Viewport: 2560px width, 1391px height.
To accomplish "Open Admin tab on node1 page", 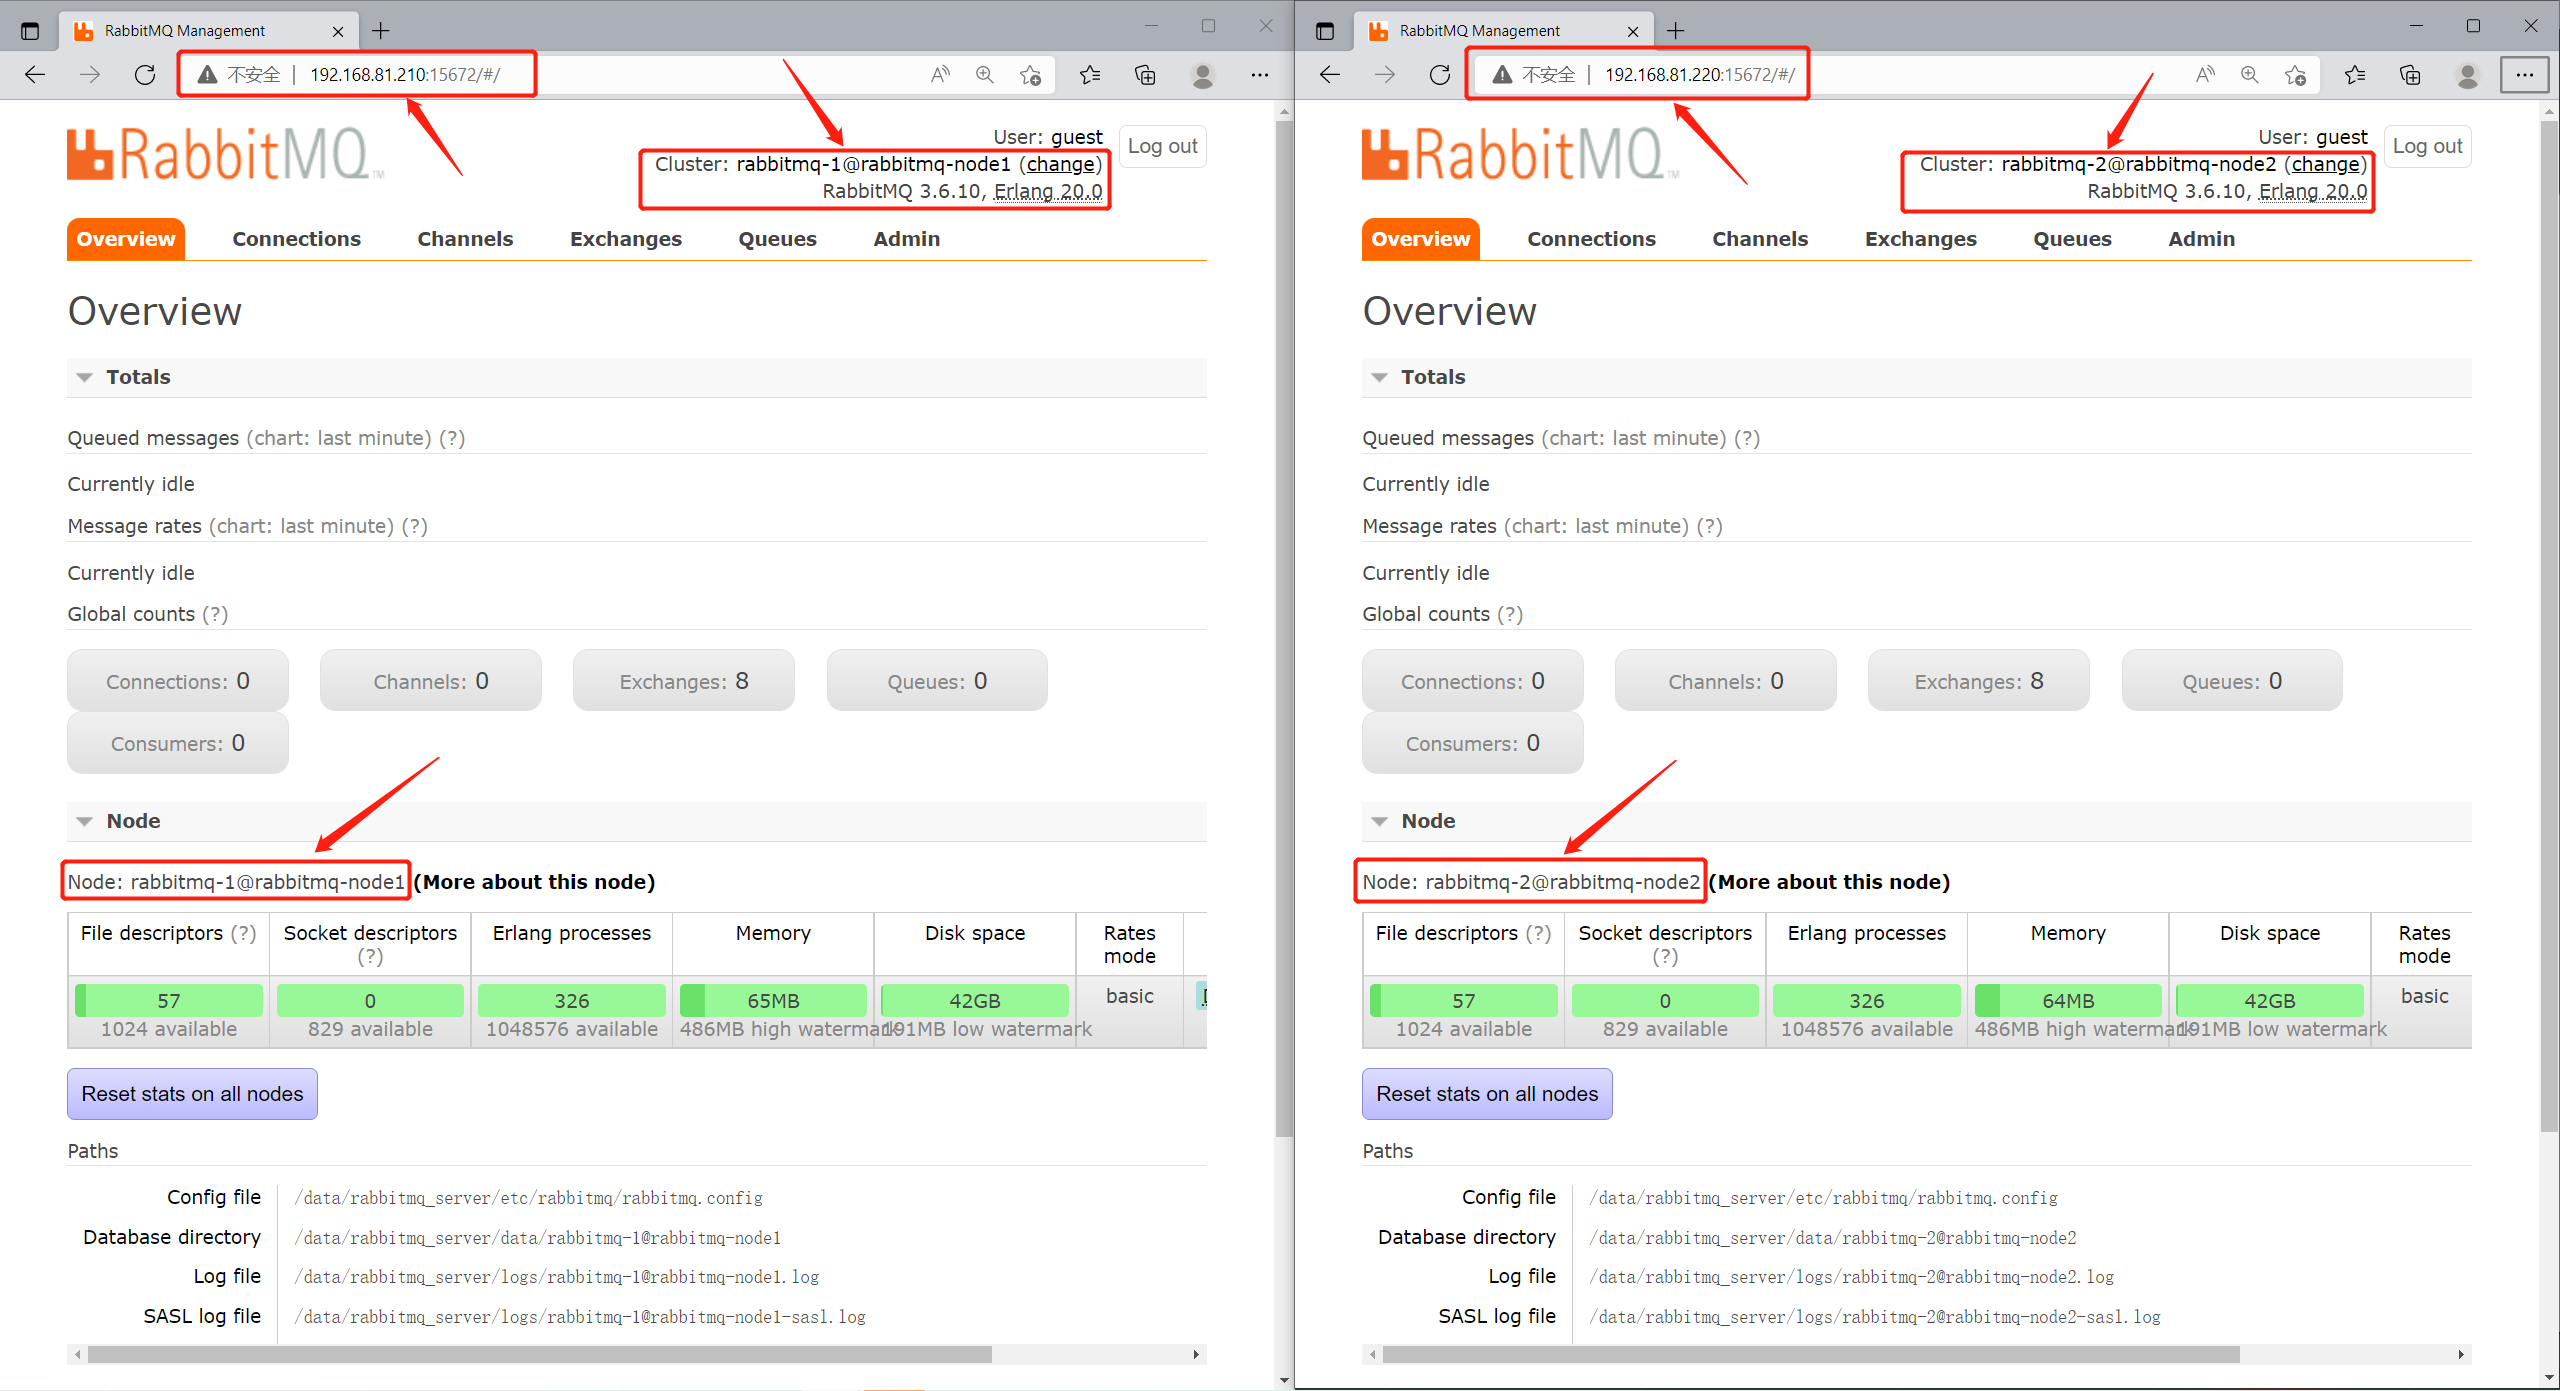I will pos(907,239).
